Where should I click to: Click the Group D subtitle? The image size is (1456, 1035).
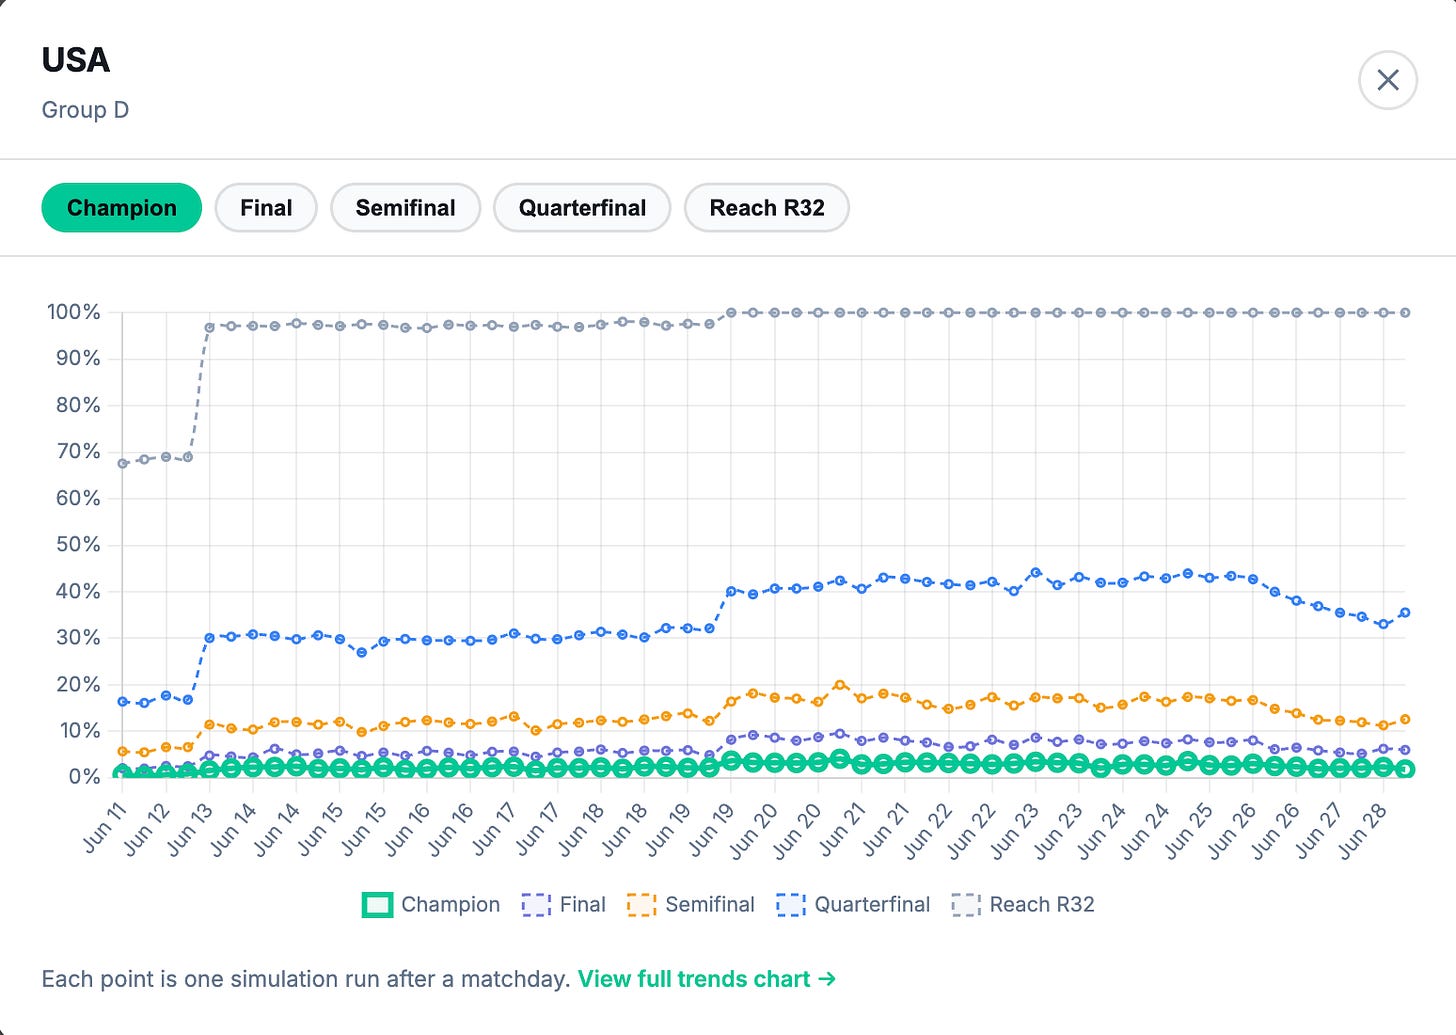(x=85, y=110)
